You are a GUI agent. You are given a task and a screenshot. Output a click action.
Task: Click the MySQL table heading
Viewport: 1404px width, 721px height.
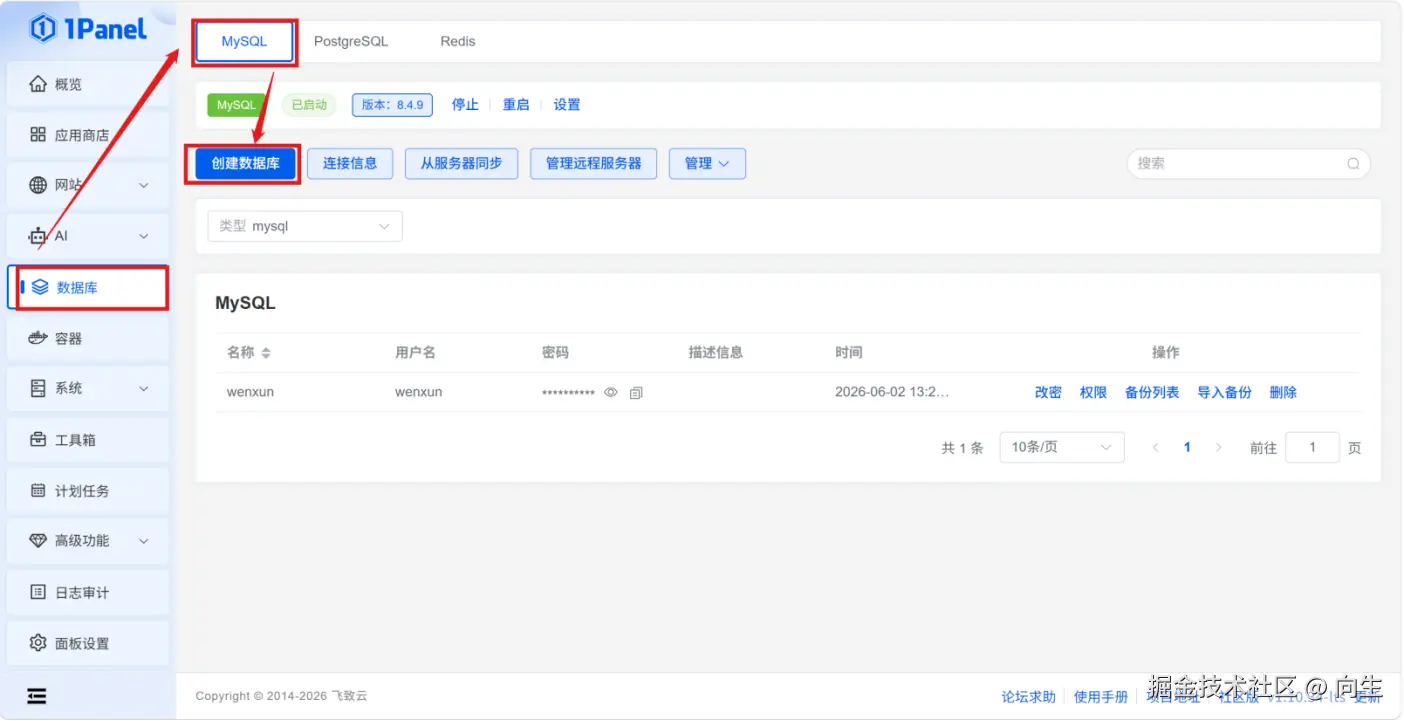(x=245, y=303)
